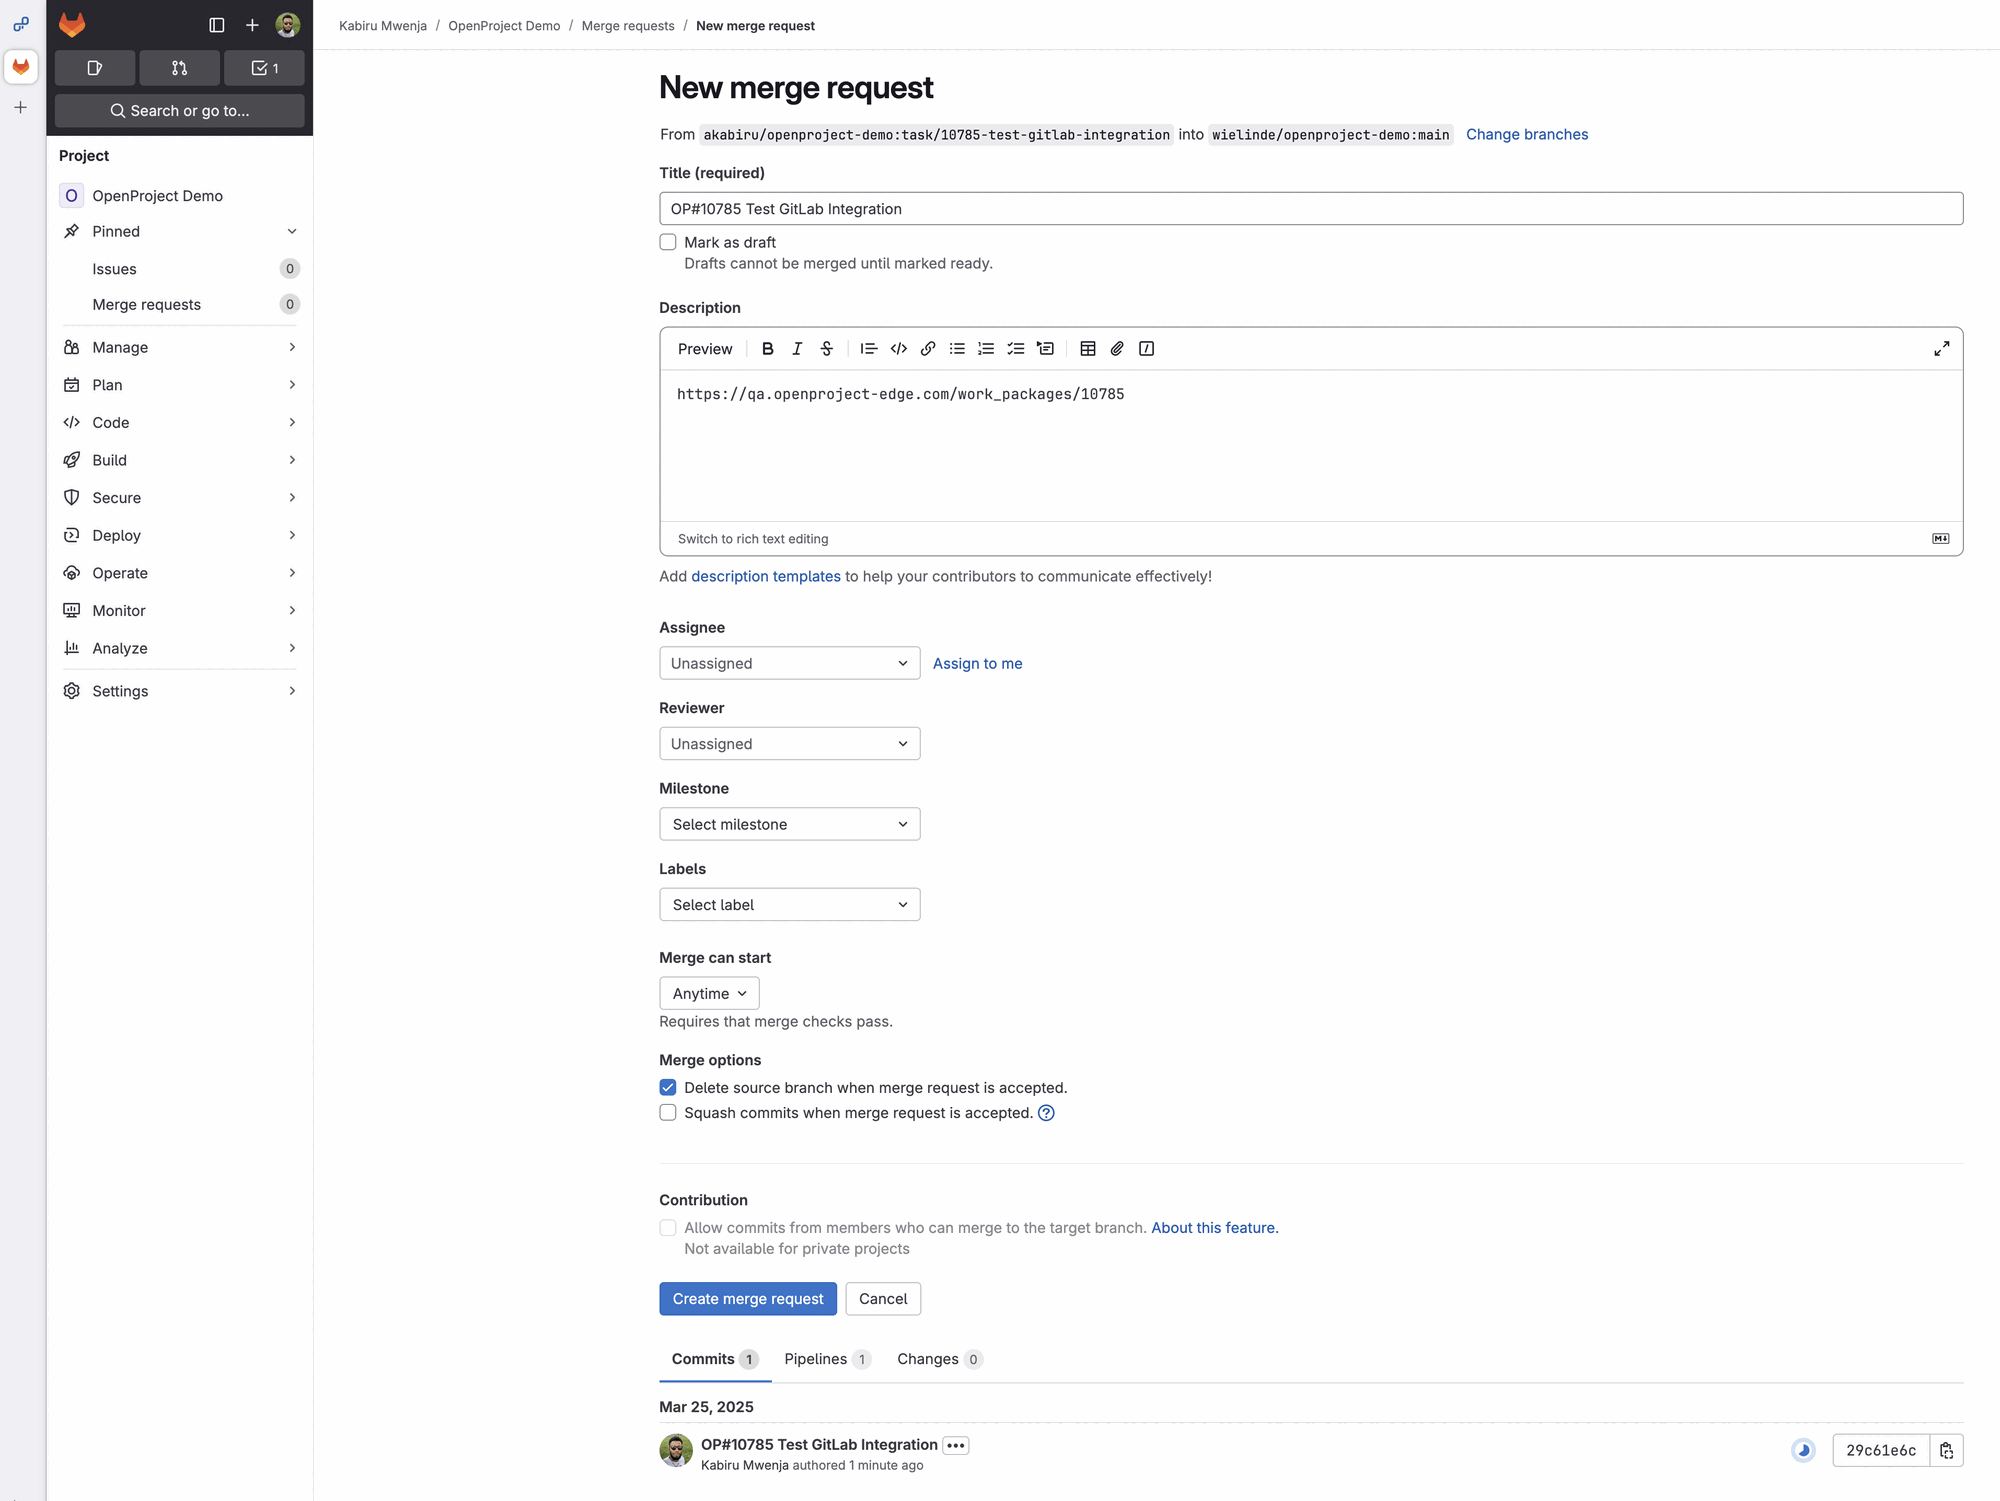The image size is (2000, 1501).
Task: Open the Select milestone dropdown
Action: [789, 823]
